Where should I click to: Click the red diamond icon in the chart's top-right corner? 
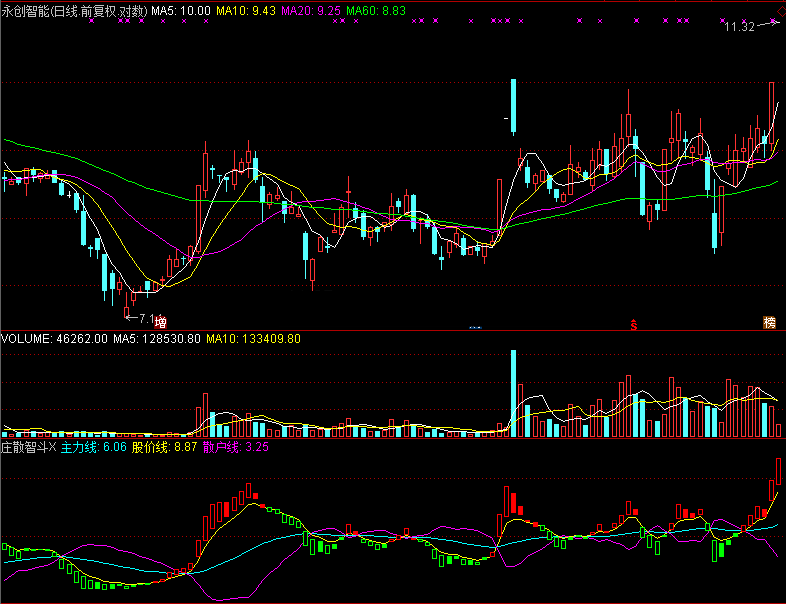tap(782, 11)
